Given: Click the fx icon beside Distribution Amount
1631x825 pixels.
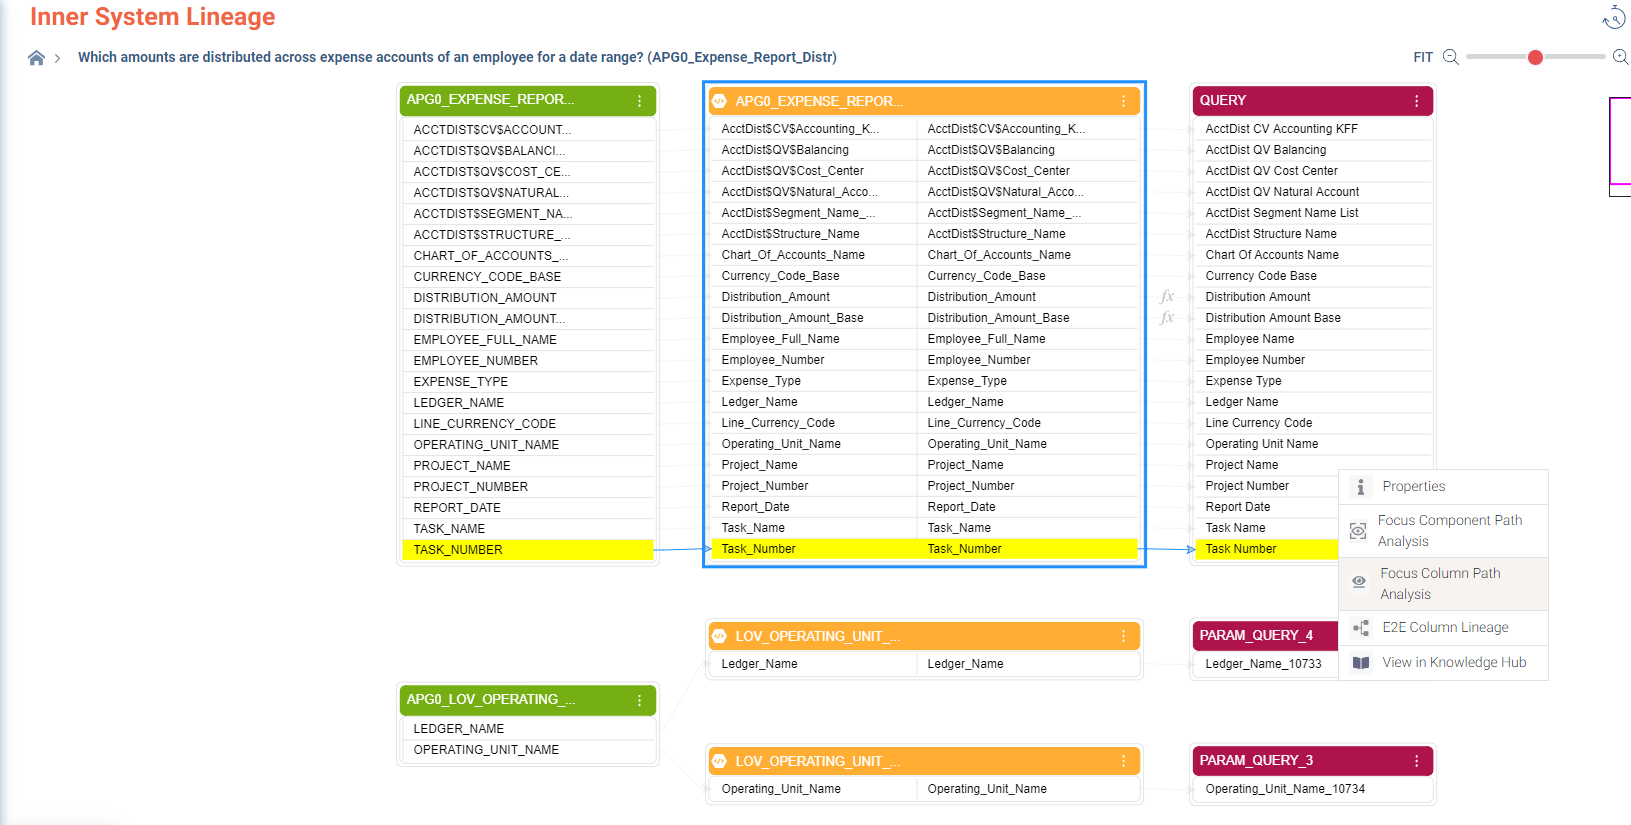Looking at the screenshot, I should tap(1166, 297).
